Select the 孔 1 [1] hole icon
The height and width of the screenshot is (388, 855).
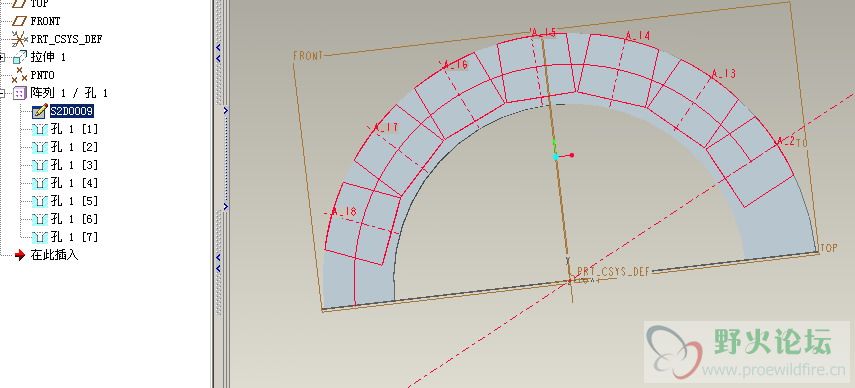tap(40, 129)
